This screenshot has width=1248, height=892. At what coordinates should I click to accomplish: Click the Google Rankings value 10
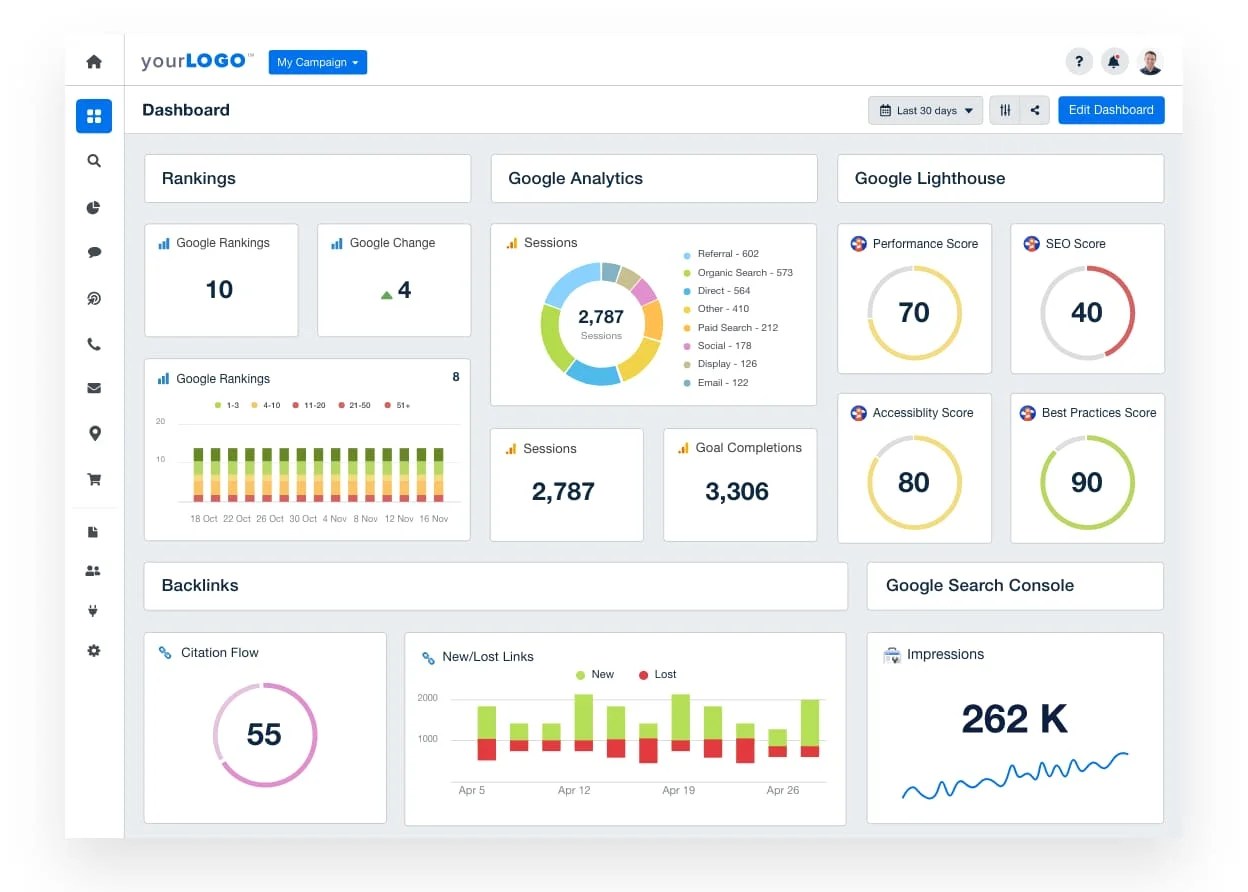(x=219, y=290)
